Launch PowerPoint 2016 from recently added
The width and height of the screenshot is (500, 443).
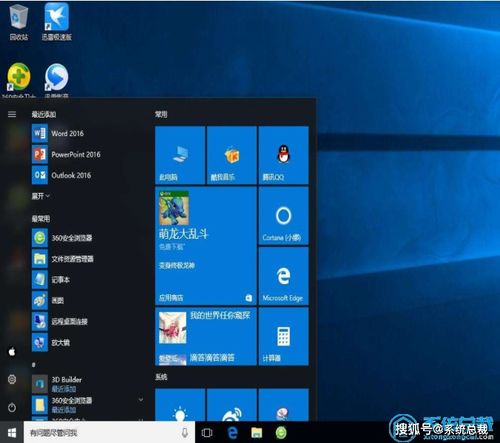pos(87,154)
